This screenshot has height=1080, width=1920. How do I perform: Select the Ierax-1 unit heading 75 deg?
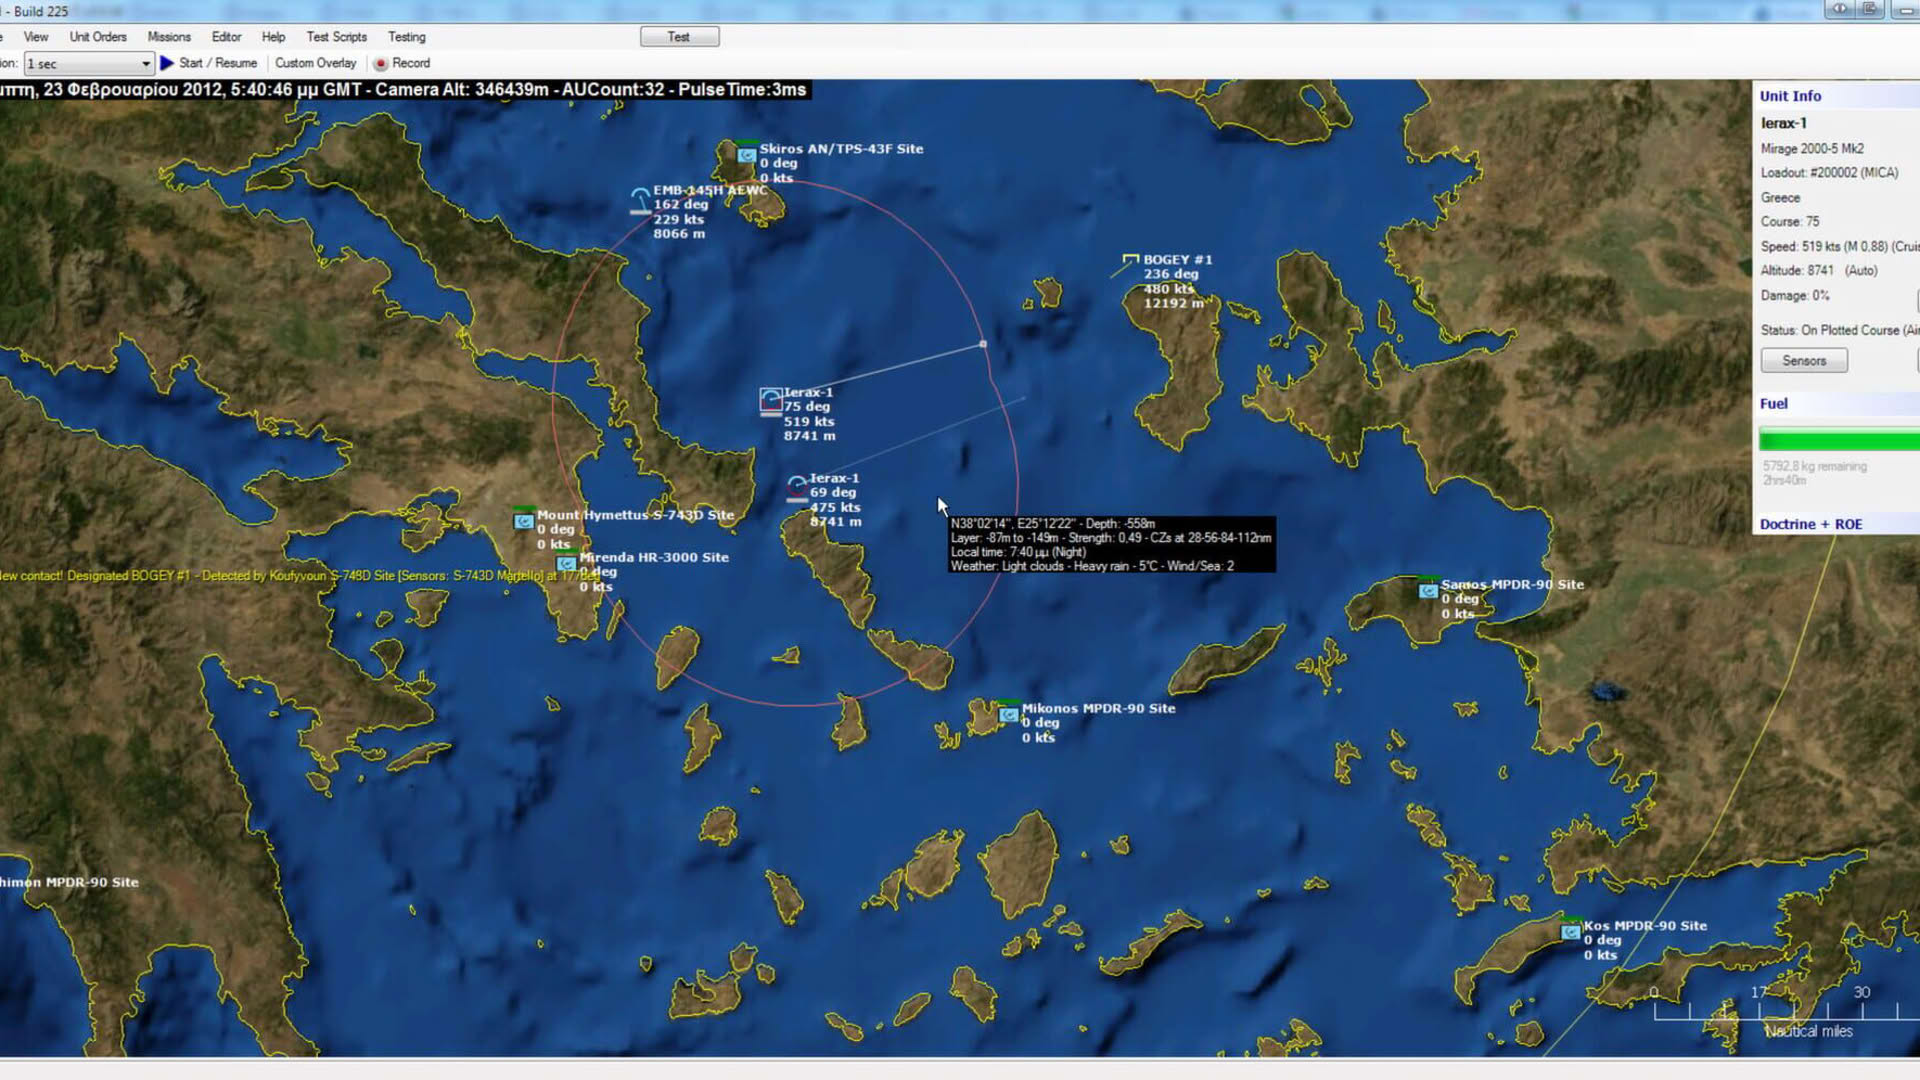(x=770, y=401)
